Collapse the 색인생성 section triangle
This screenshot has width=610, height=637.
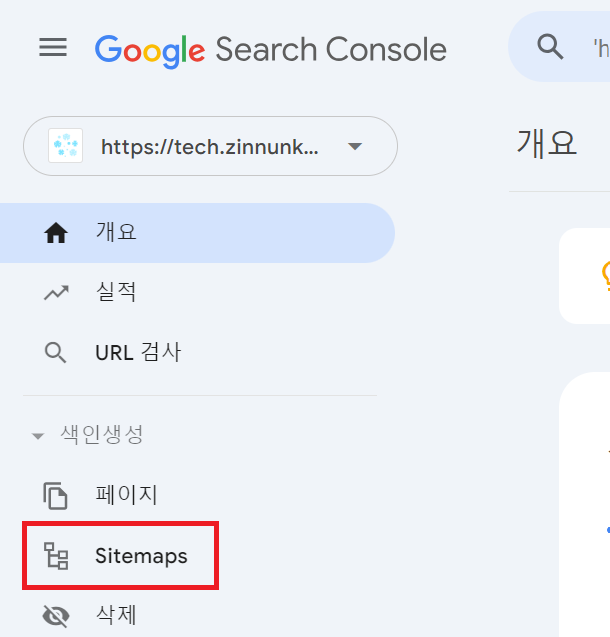coord(38,436)
